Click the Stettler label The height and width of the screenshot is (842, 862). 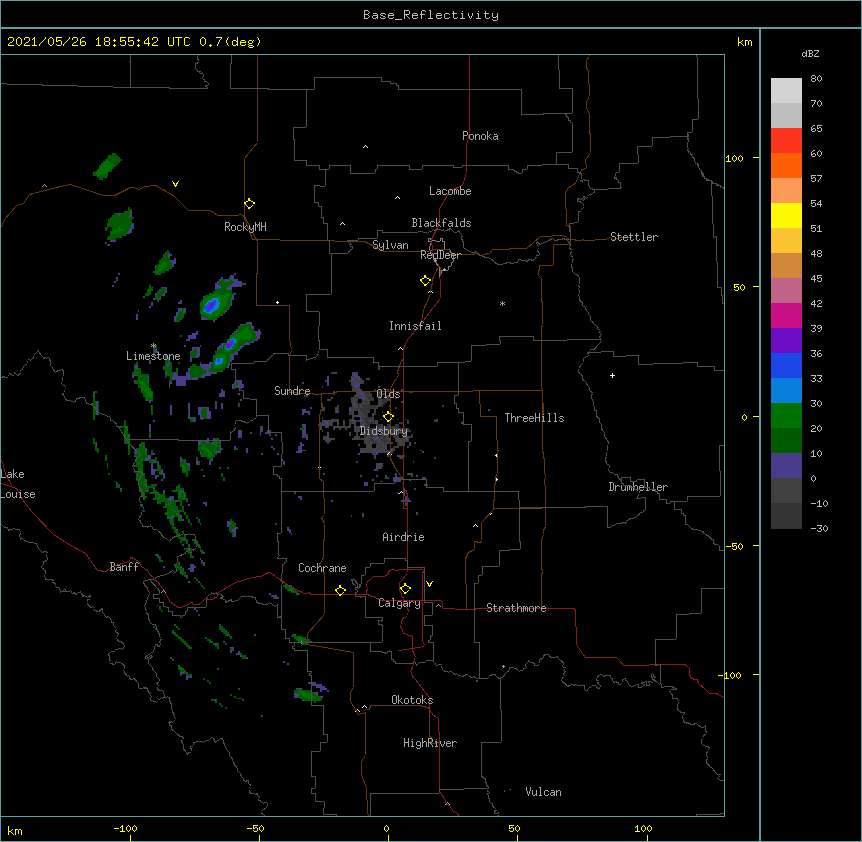point(634,237)
